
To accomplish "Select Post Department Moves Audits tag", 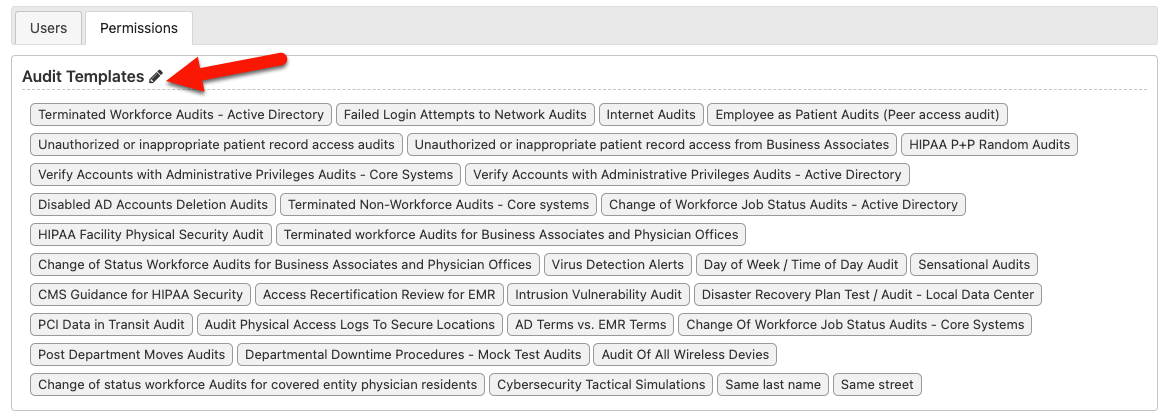I will (132, 354).
